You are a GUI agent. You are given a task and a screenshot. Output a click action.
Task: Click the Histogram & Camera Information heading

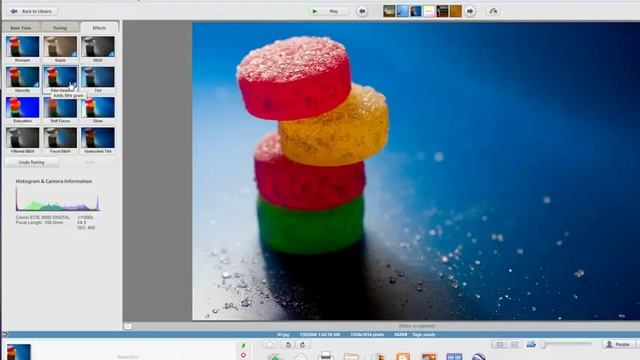pyautogui.click(x=54, y=181)
